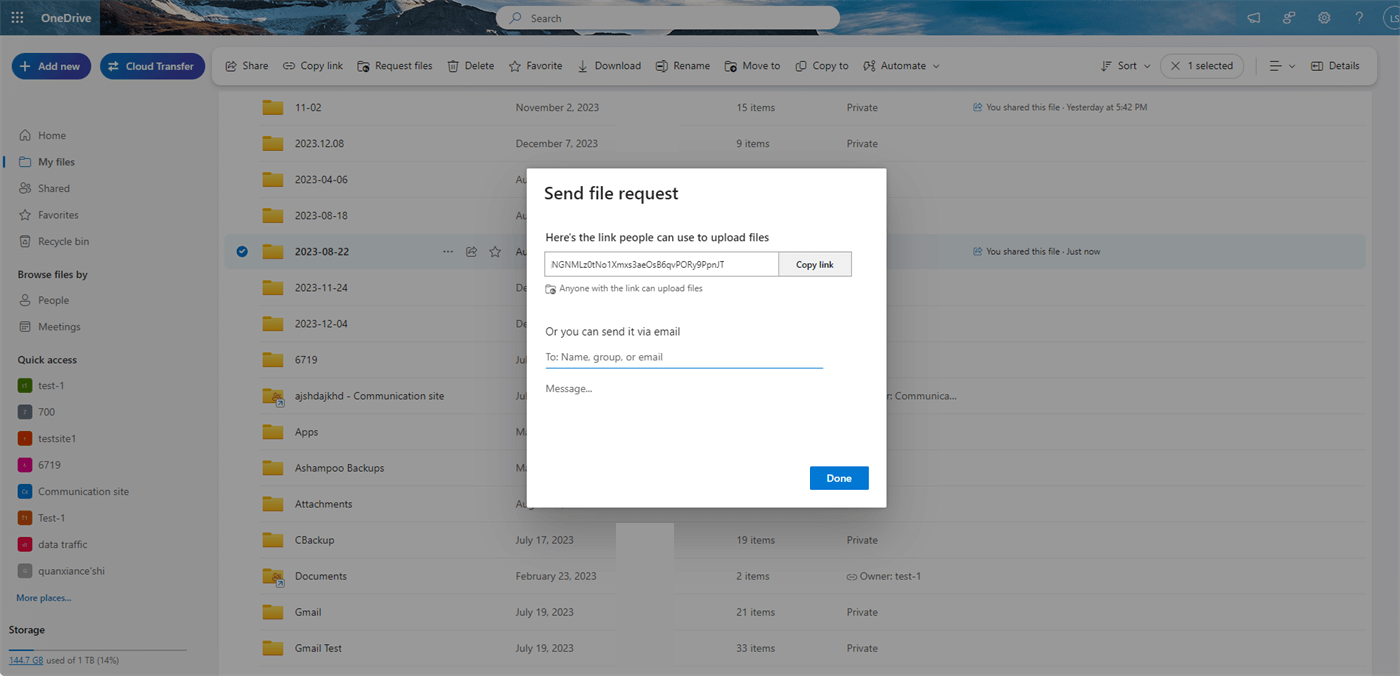Open Shared in the left navigation
This screenshot has width=1400, height=676.
tap(53, 188)
